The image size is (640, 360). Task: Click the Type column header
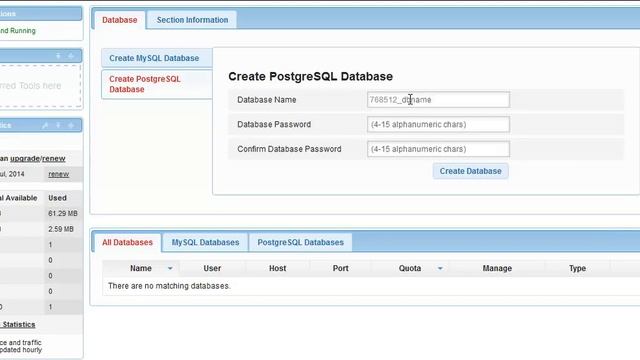(x=578, y=269)
